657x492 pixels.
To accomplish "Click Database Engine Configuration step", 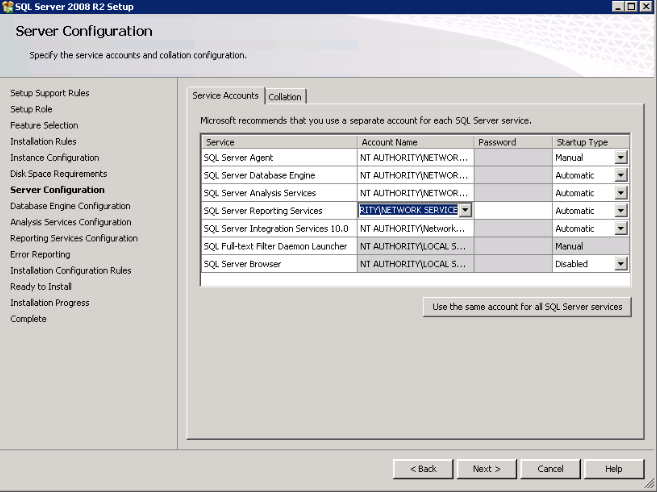I will (70, 206).
